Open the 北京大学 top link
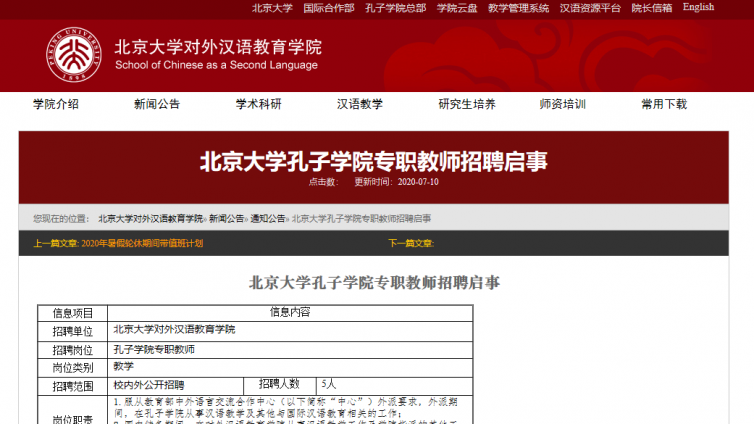The width and height of the screenshot is (754, 424). [272, 8]
